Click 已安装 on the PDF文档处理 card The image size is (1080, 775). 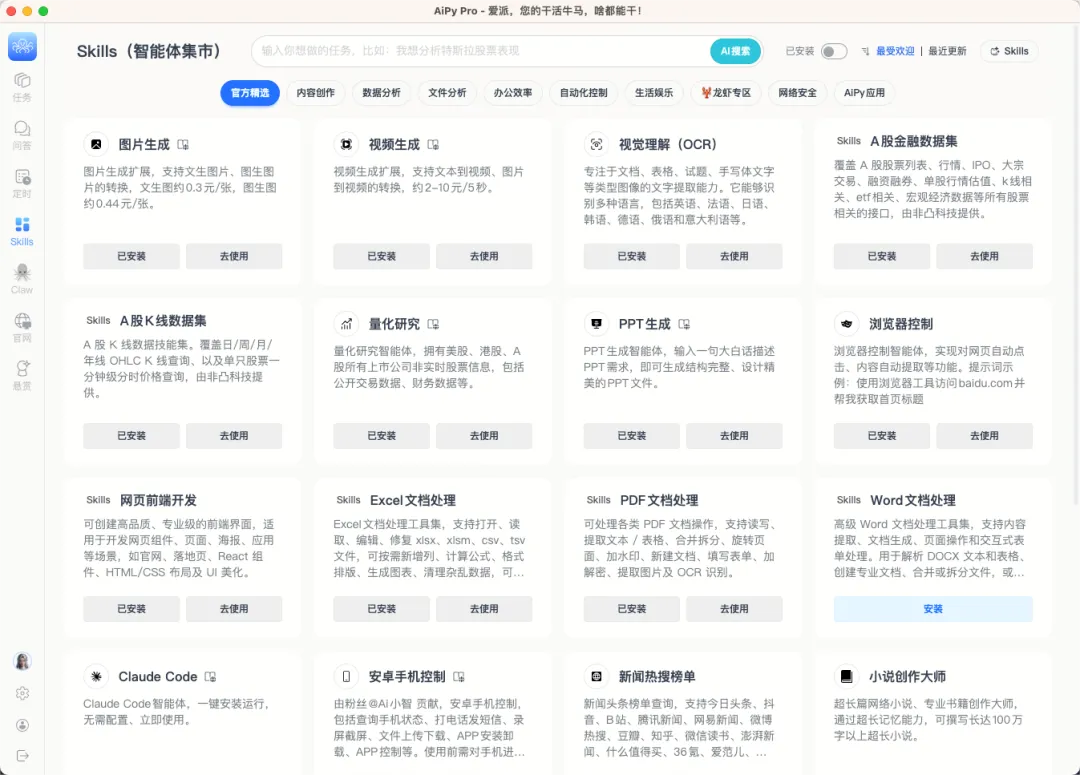(x=632, y=609)
